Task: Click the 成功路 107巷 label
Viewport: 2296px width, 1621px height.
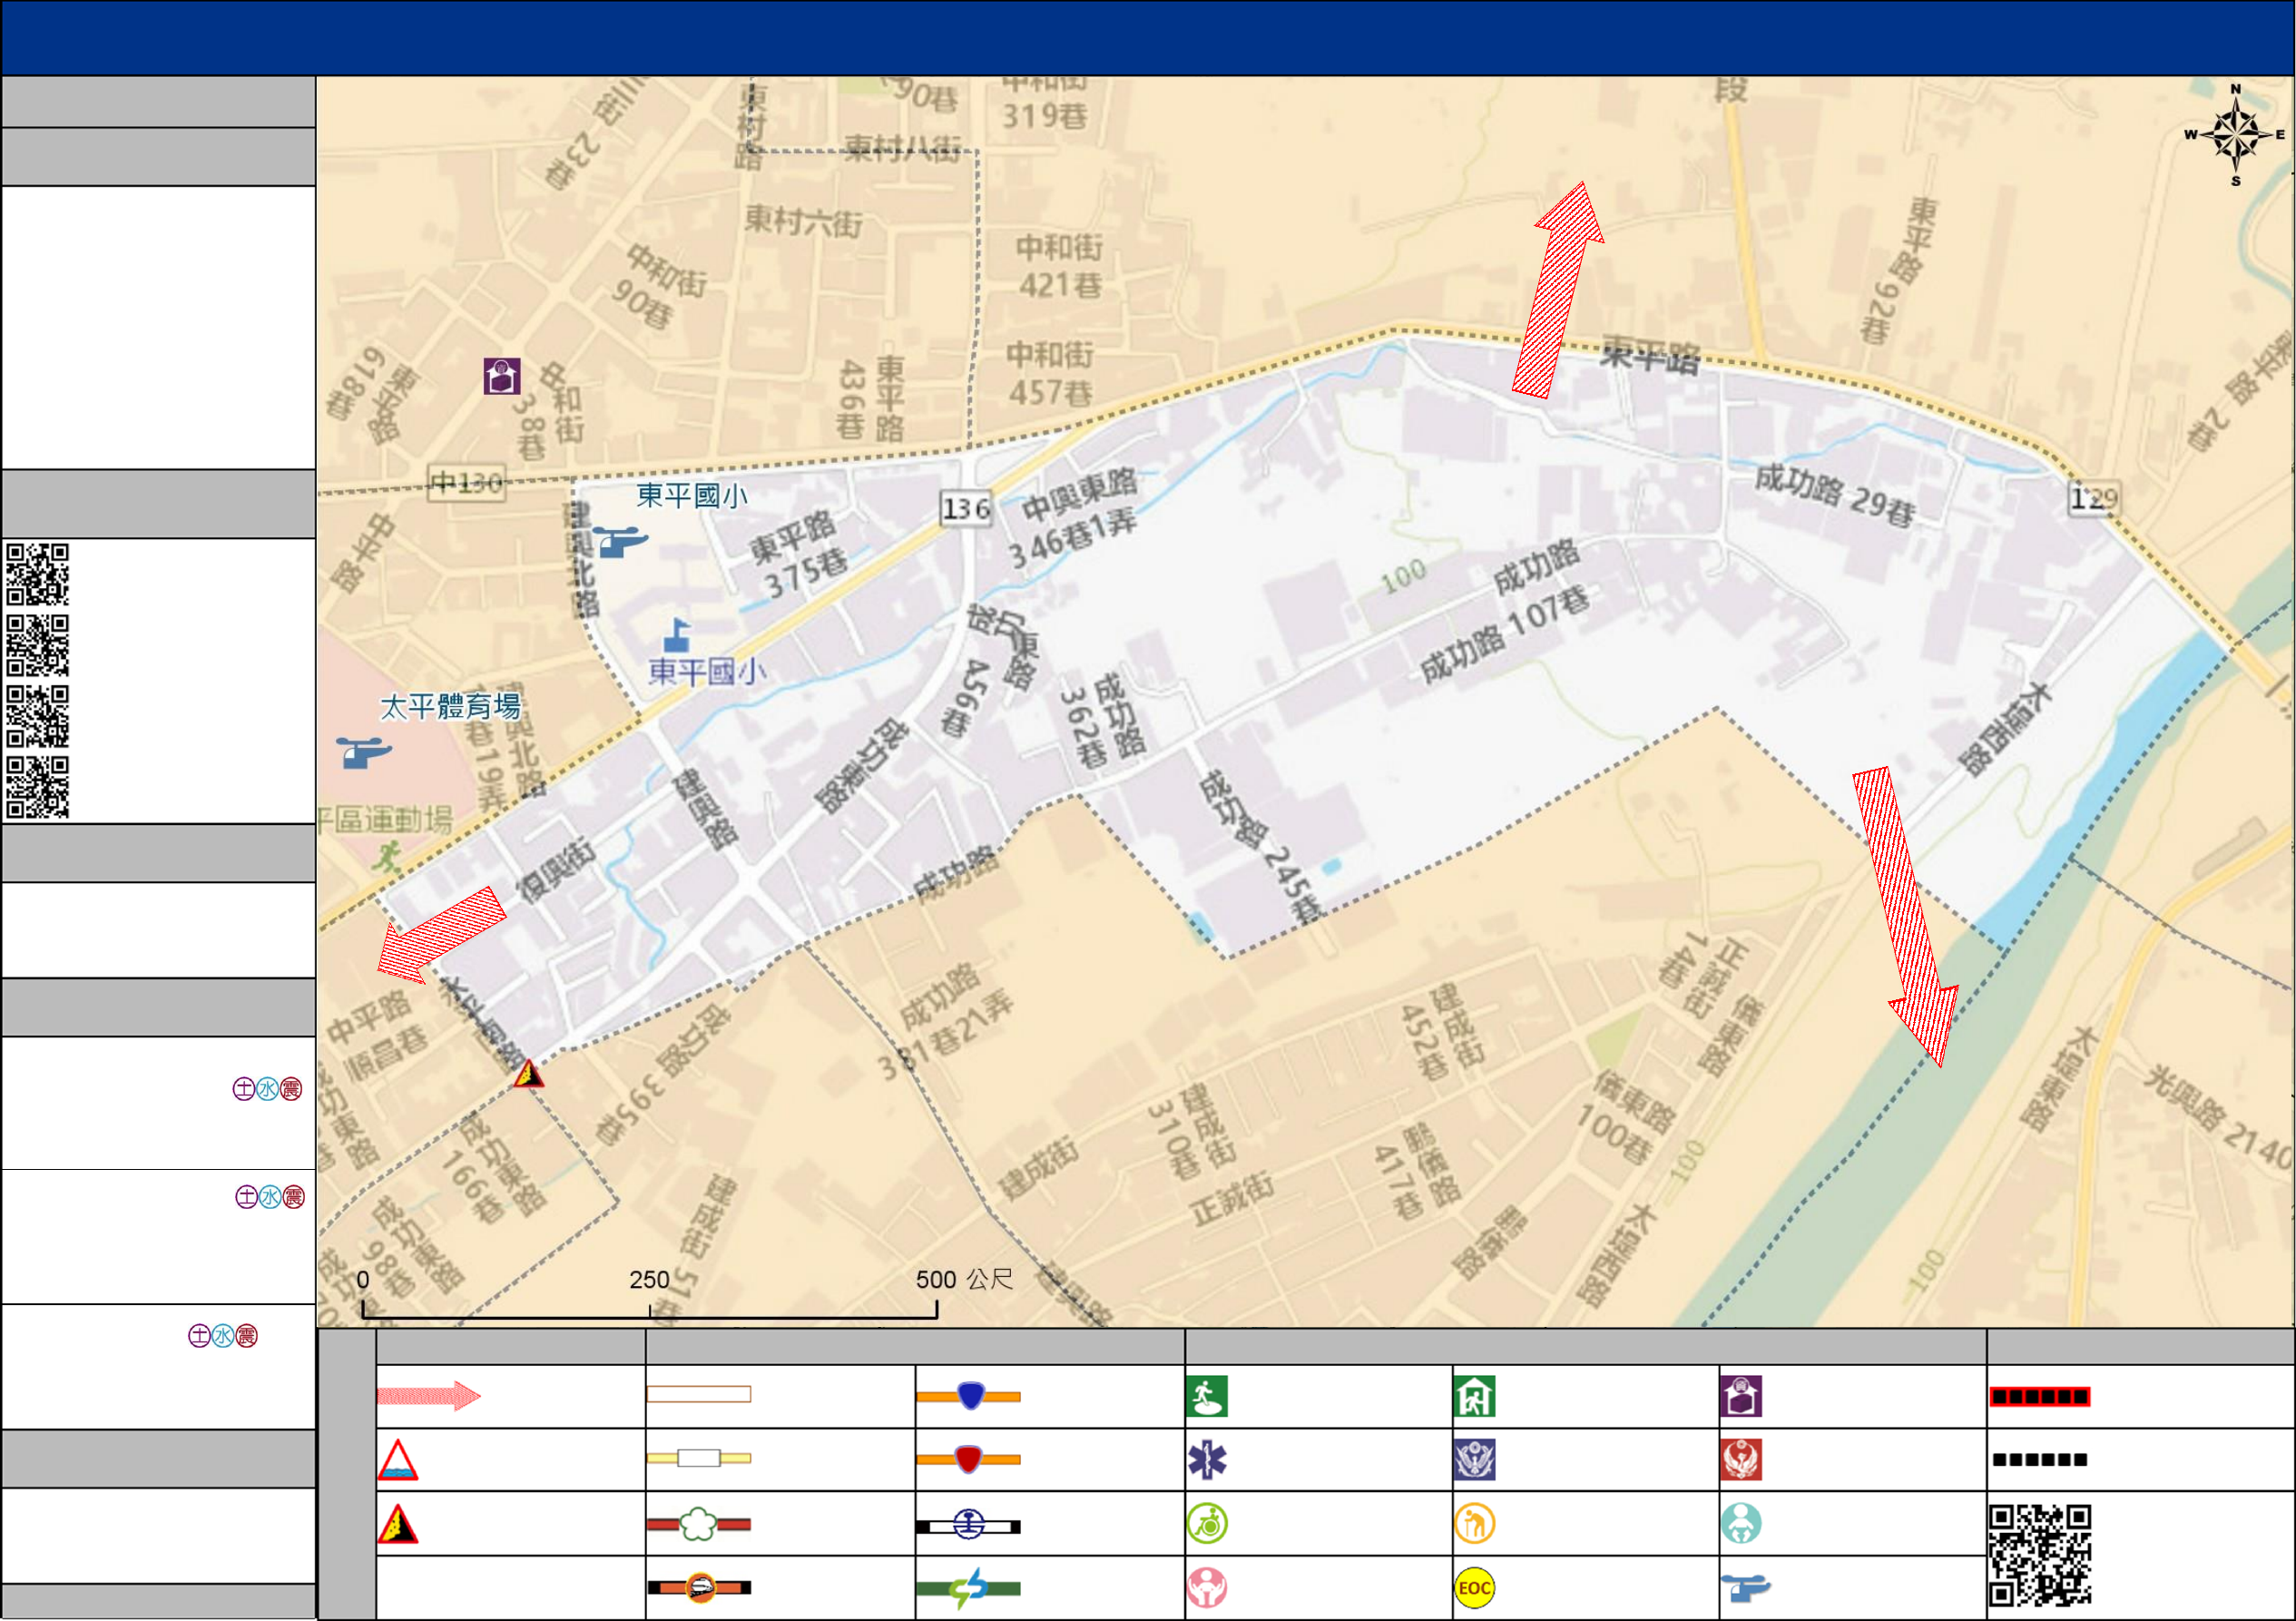Action: [1504, 636]
